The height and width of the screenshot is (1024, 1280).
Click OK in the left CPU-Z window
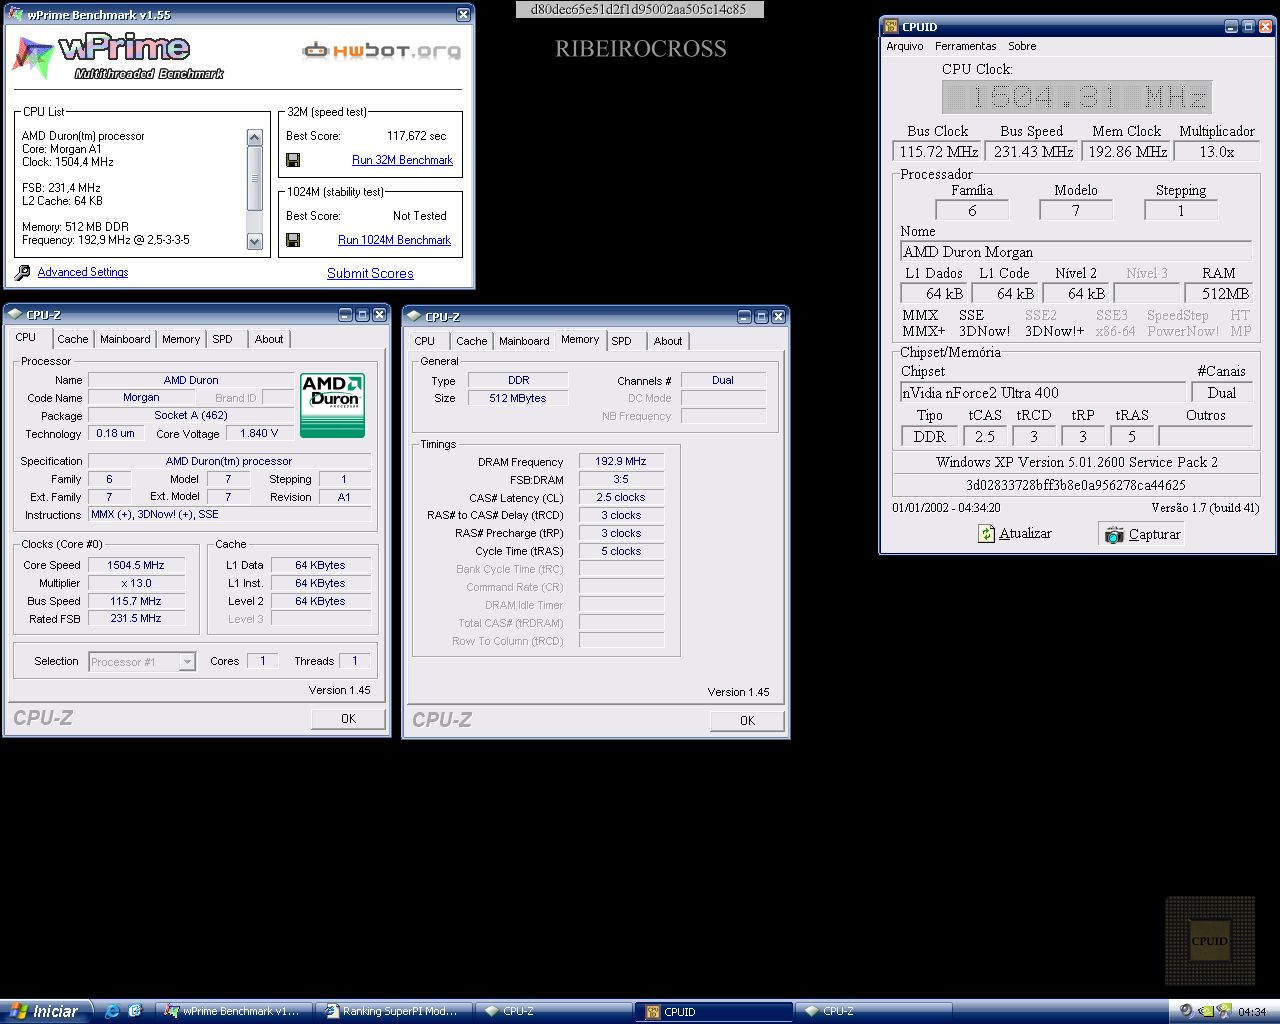348,718
